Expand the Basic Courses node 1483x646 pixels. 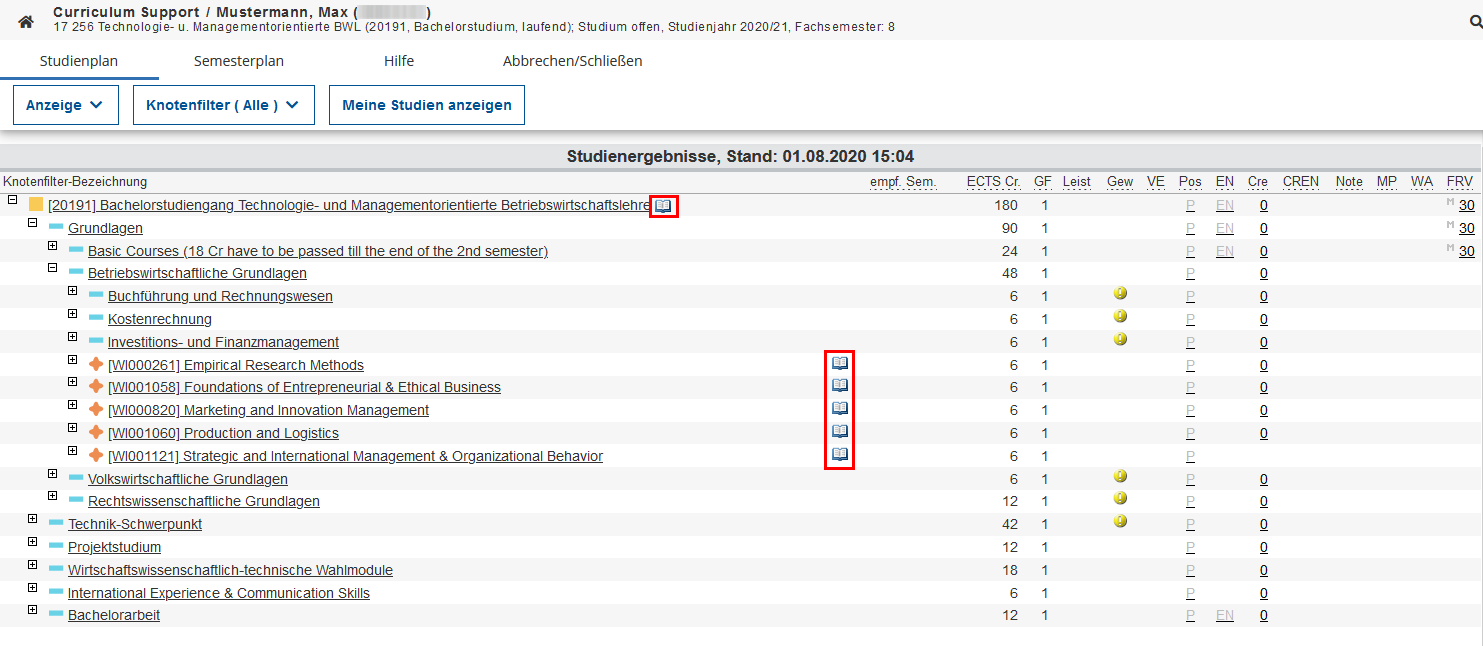53,246
